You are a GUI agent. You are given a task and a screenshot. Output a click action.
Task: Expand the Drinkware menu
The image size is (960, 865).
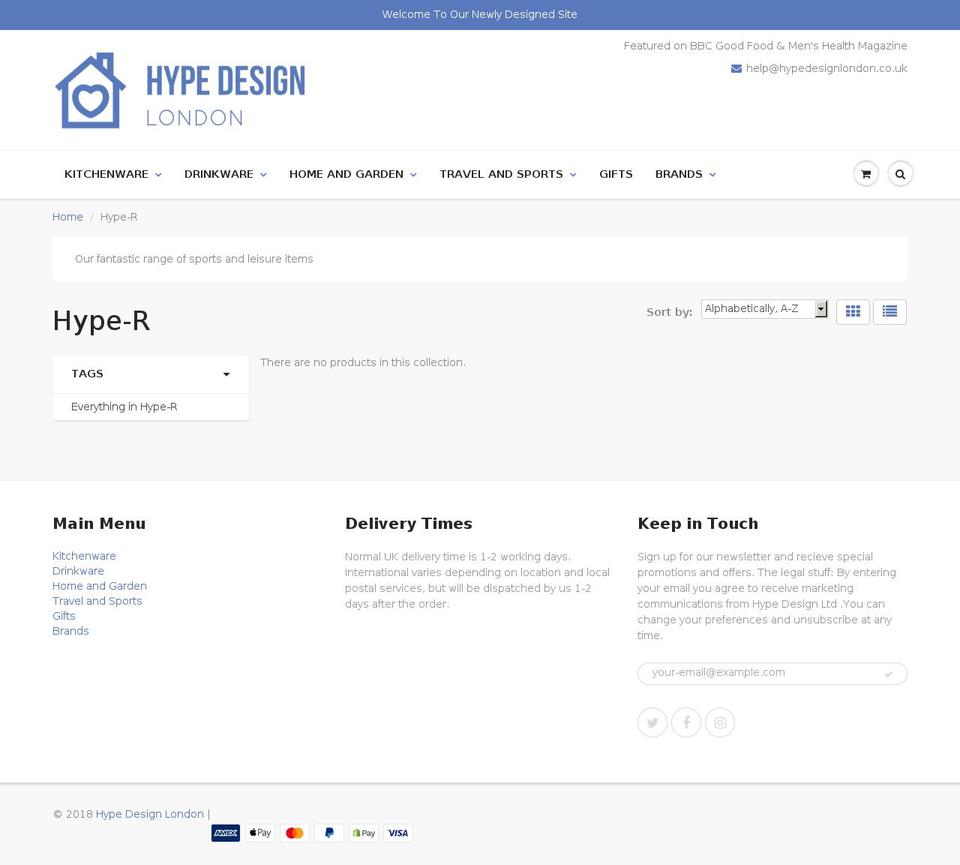pyautogui.click(x=225, y=174)
